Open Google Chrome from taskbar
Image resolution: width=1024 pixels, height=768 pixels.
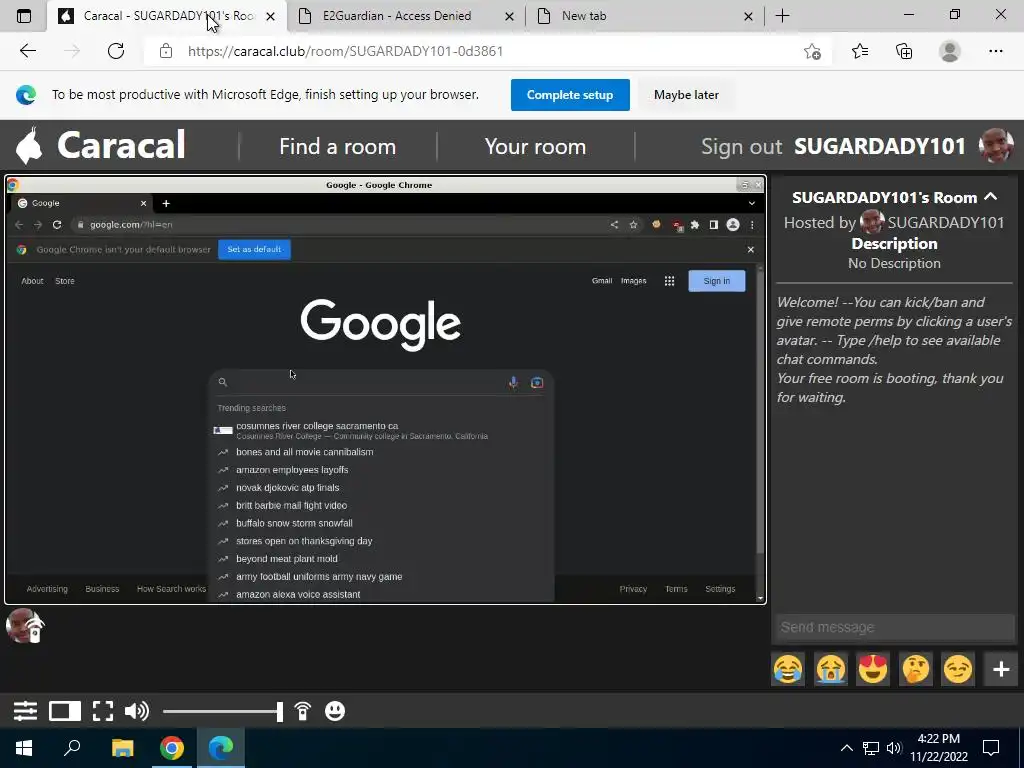click(x=172, y=748)
